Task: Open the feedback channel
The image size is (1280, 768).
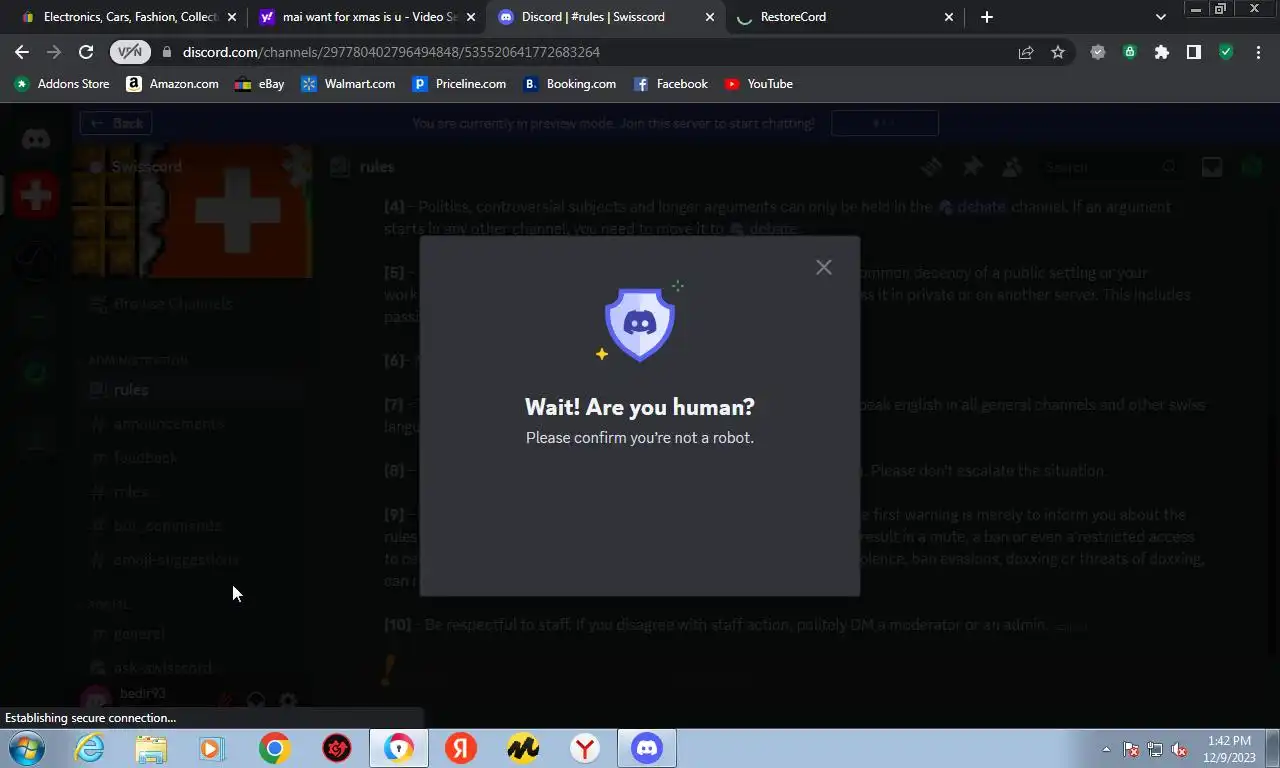Action: coord(192,457)
